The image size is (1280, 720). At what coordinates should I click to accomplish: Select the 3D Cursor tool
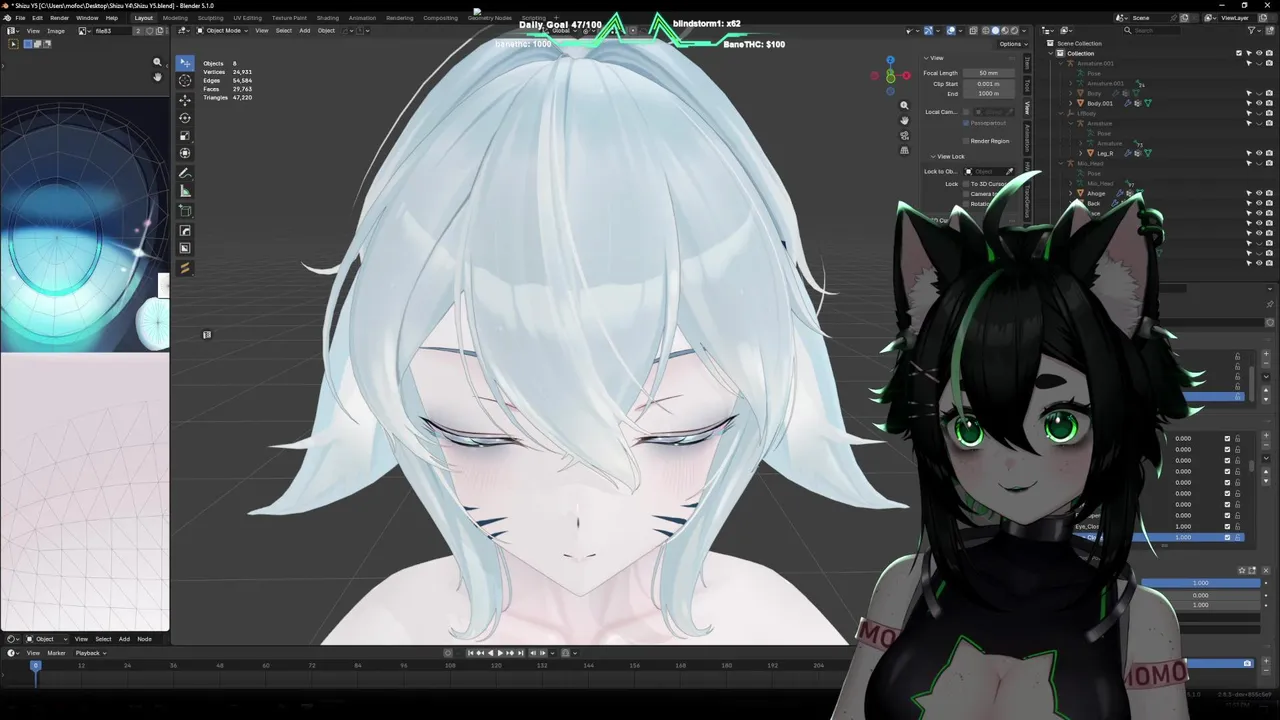[x=185, y=81]
